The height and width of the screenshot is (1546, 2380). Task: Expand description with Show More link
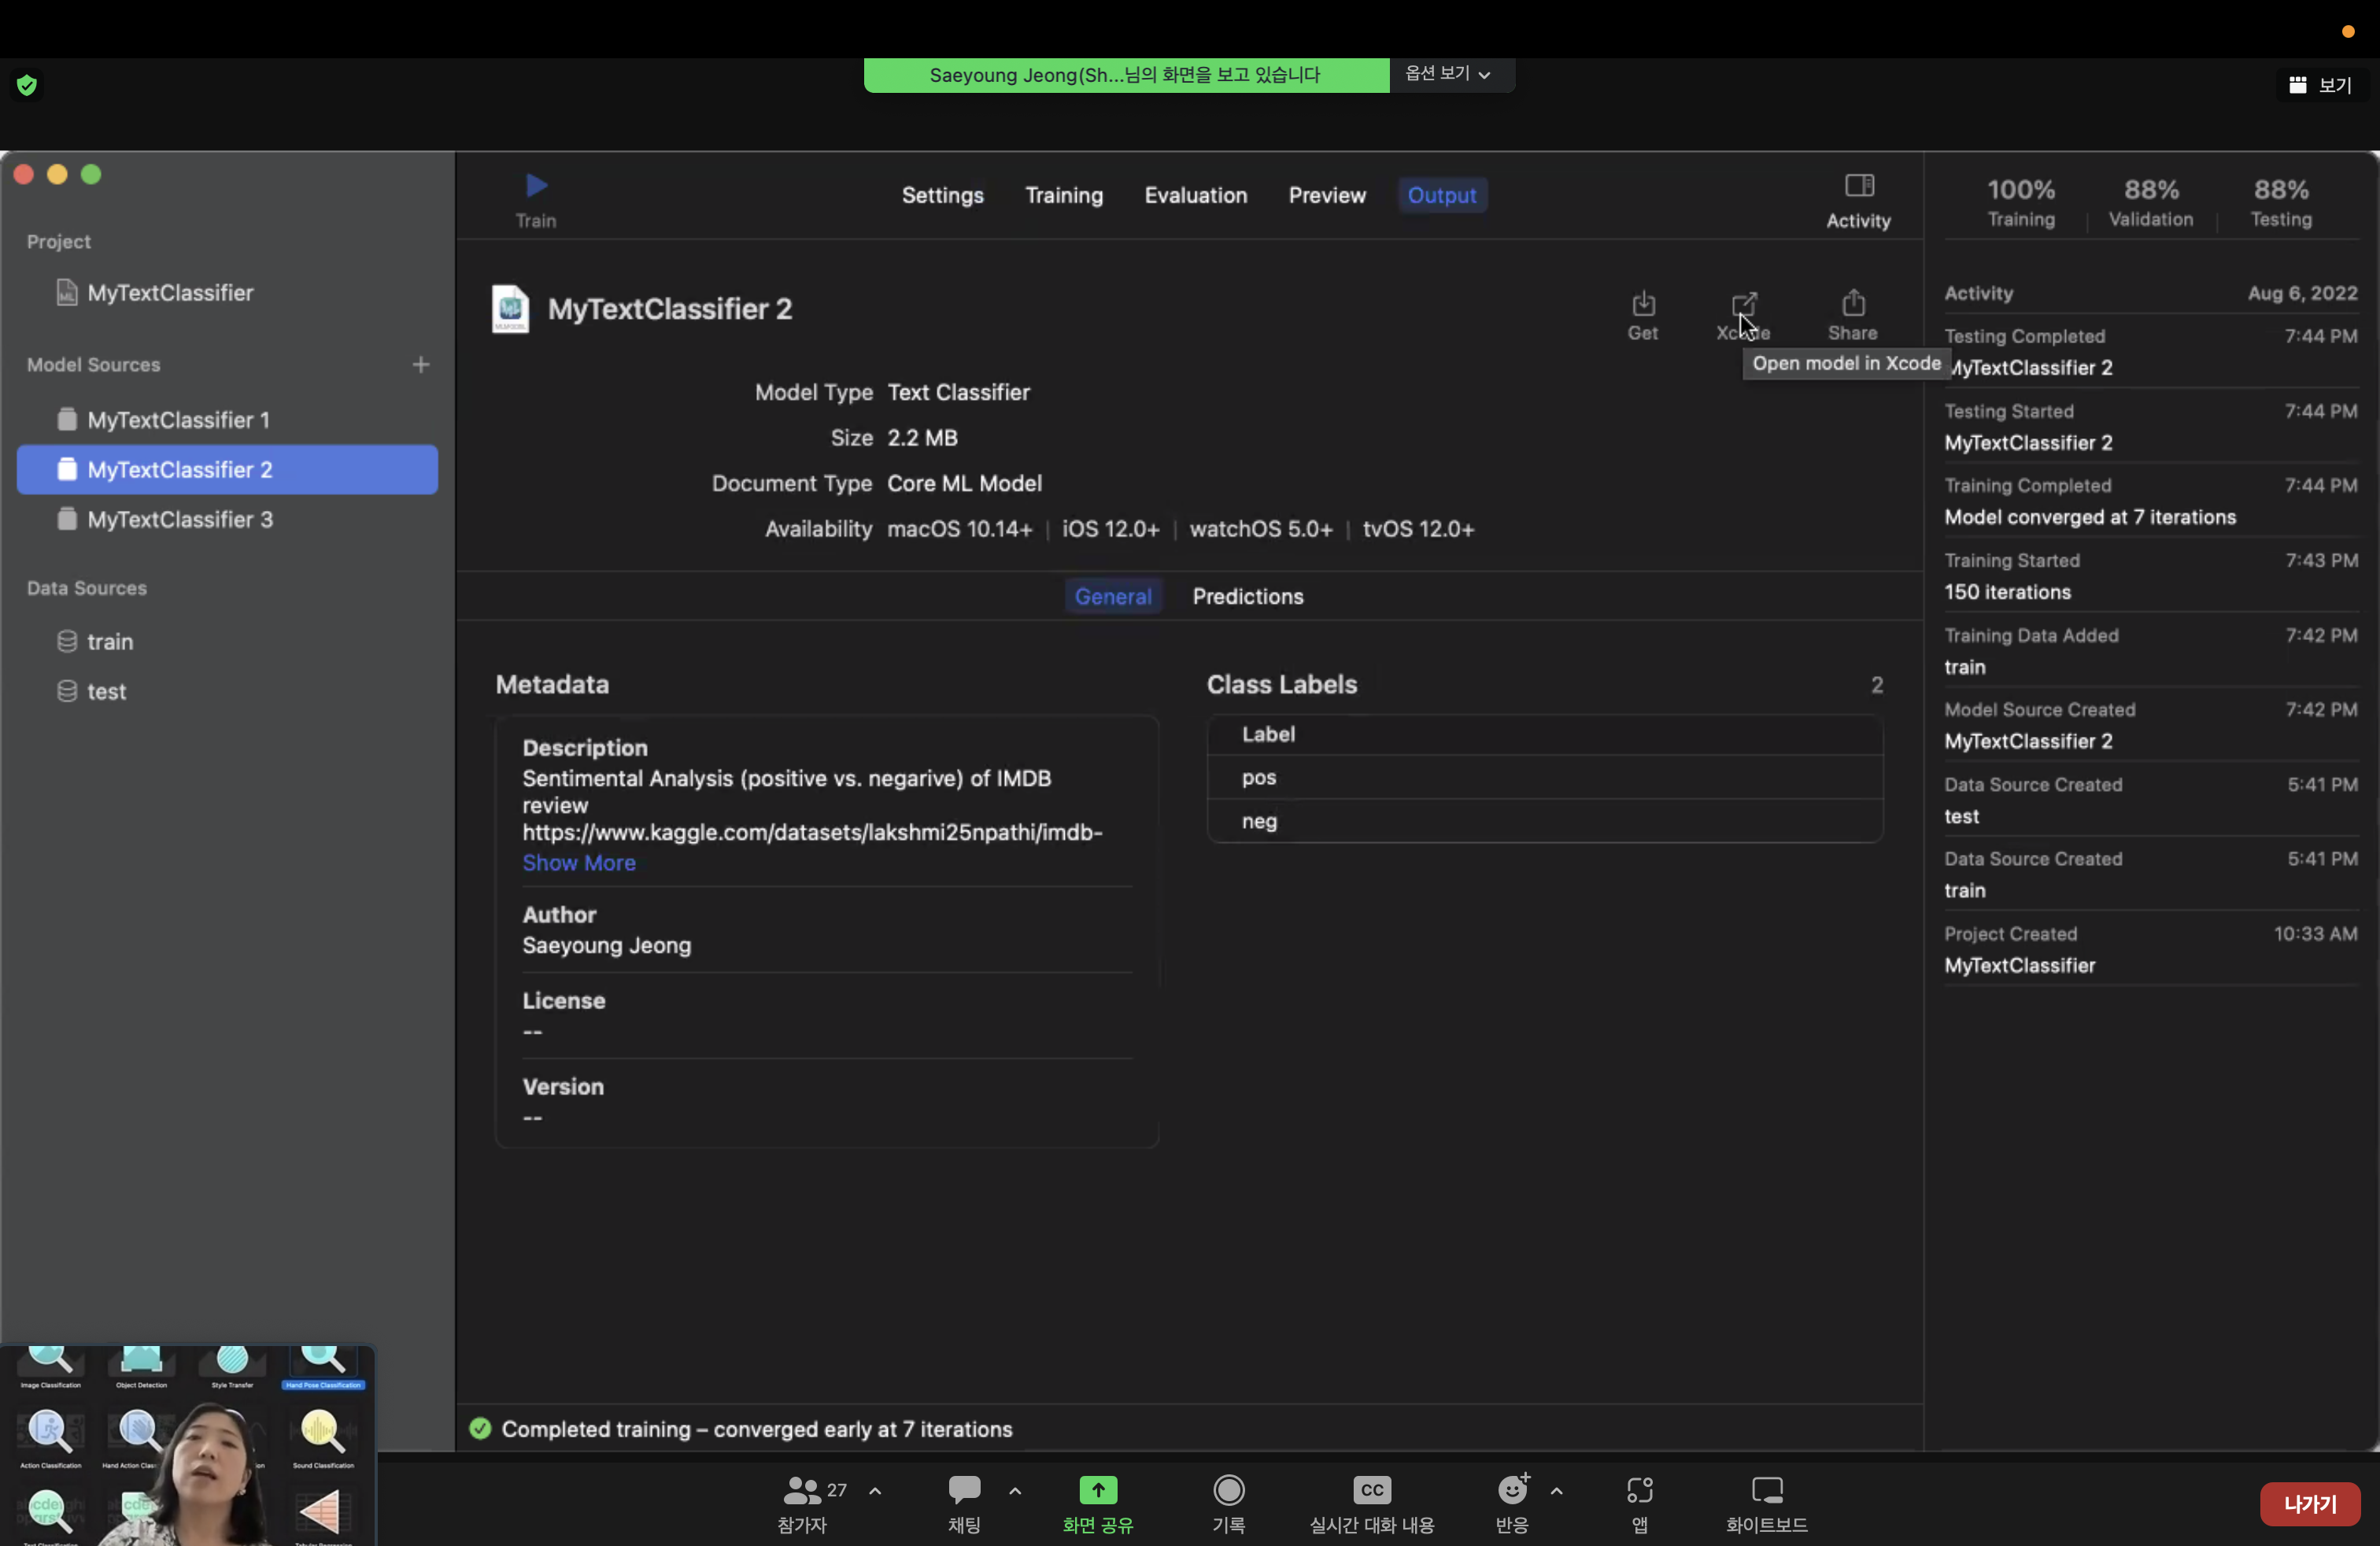[579, 863]
